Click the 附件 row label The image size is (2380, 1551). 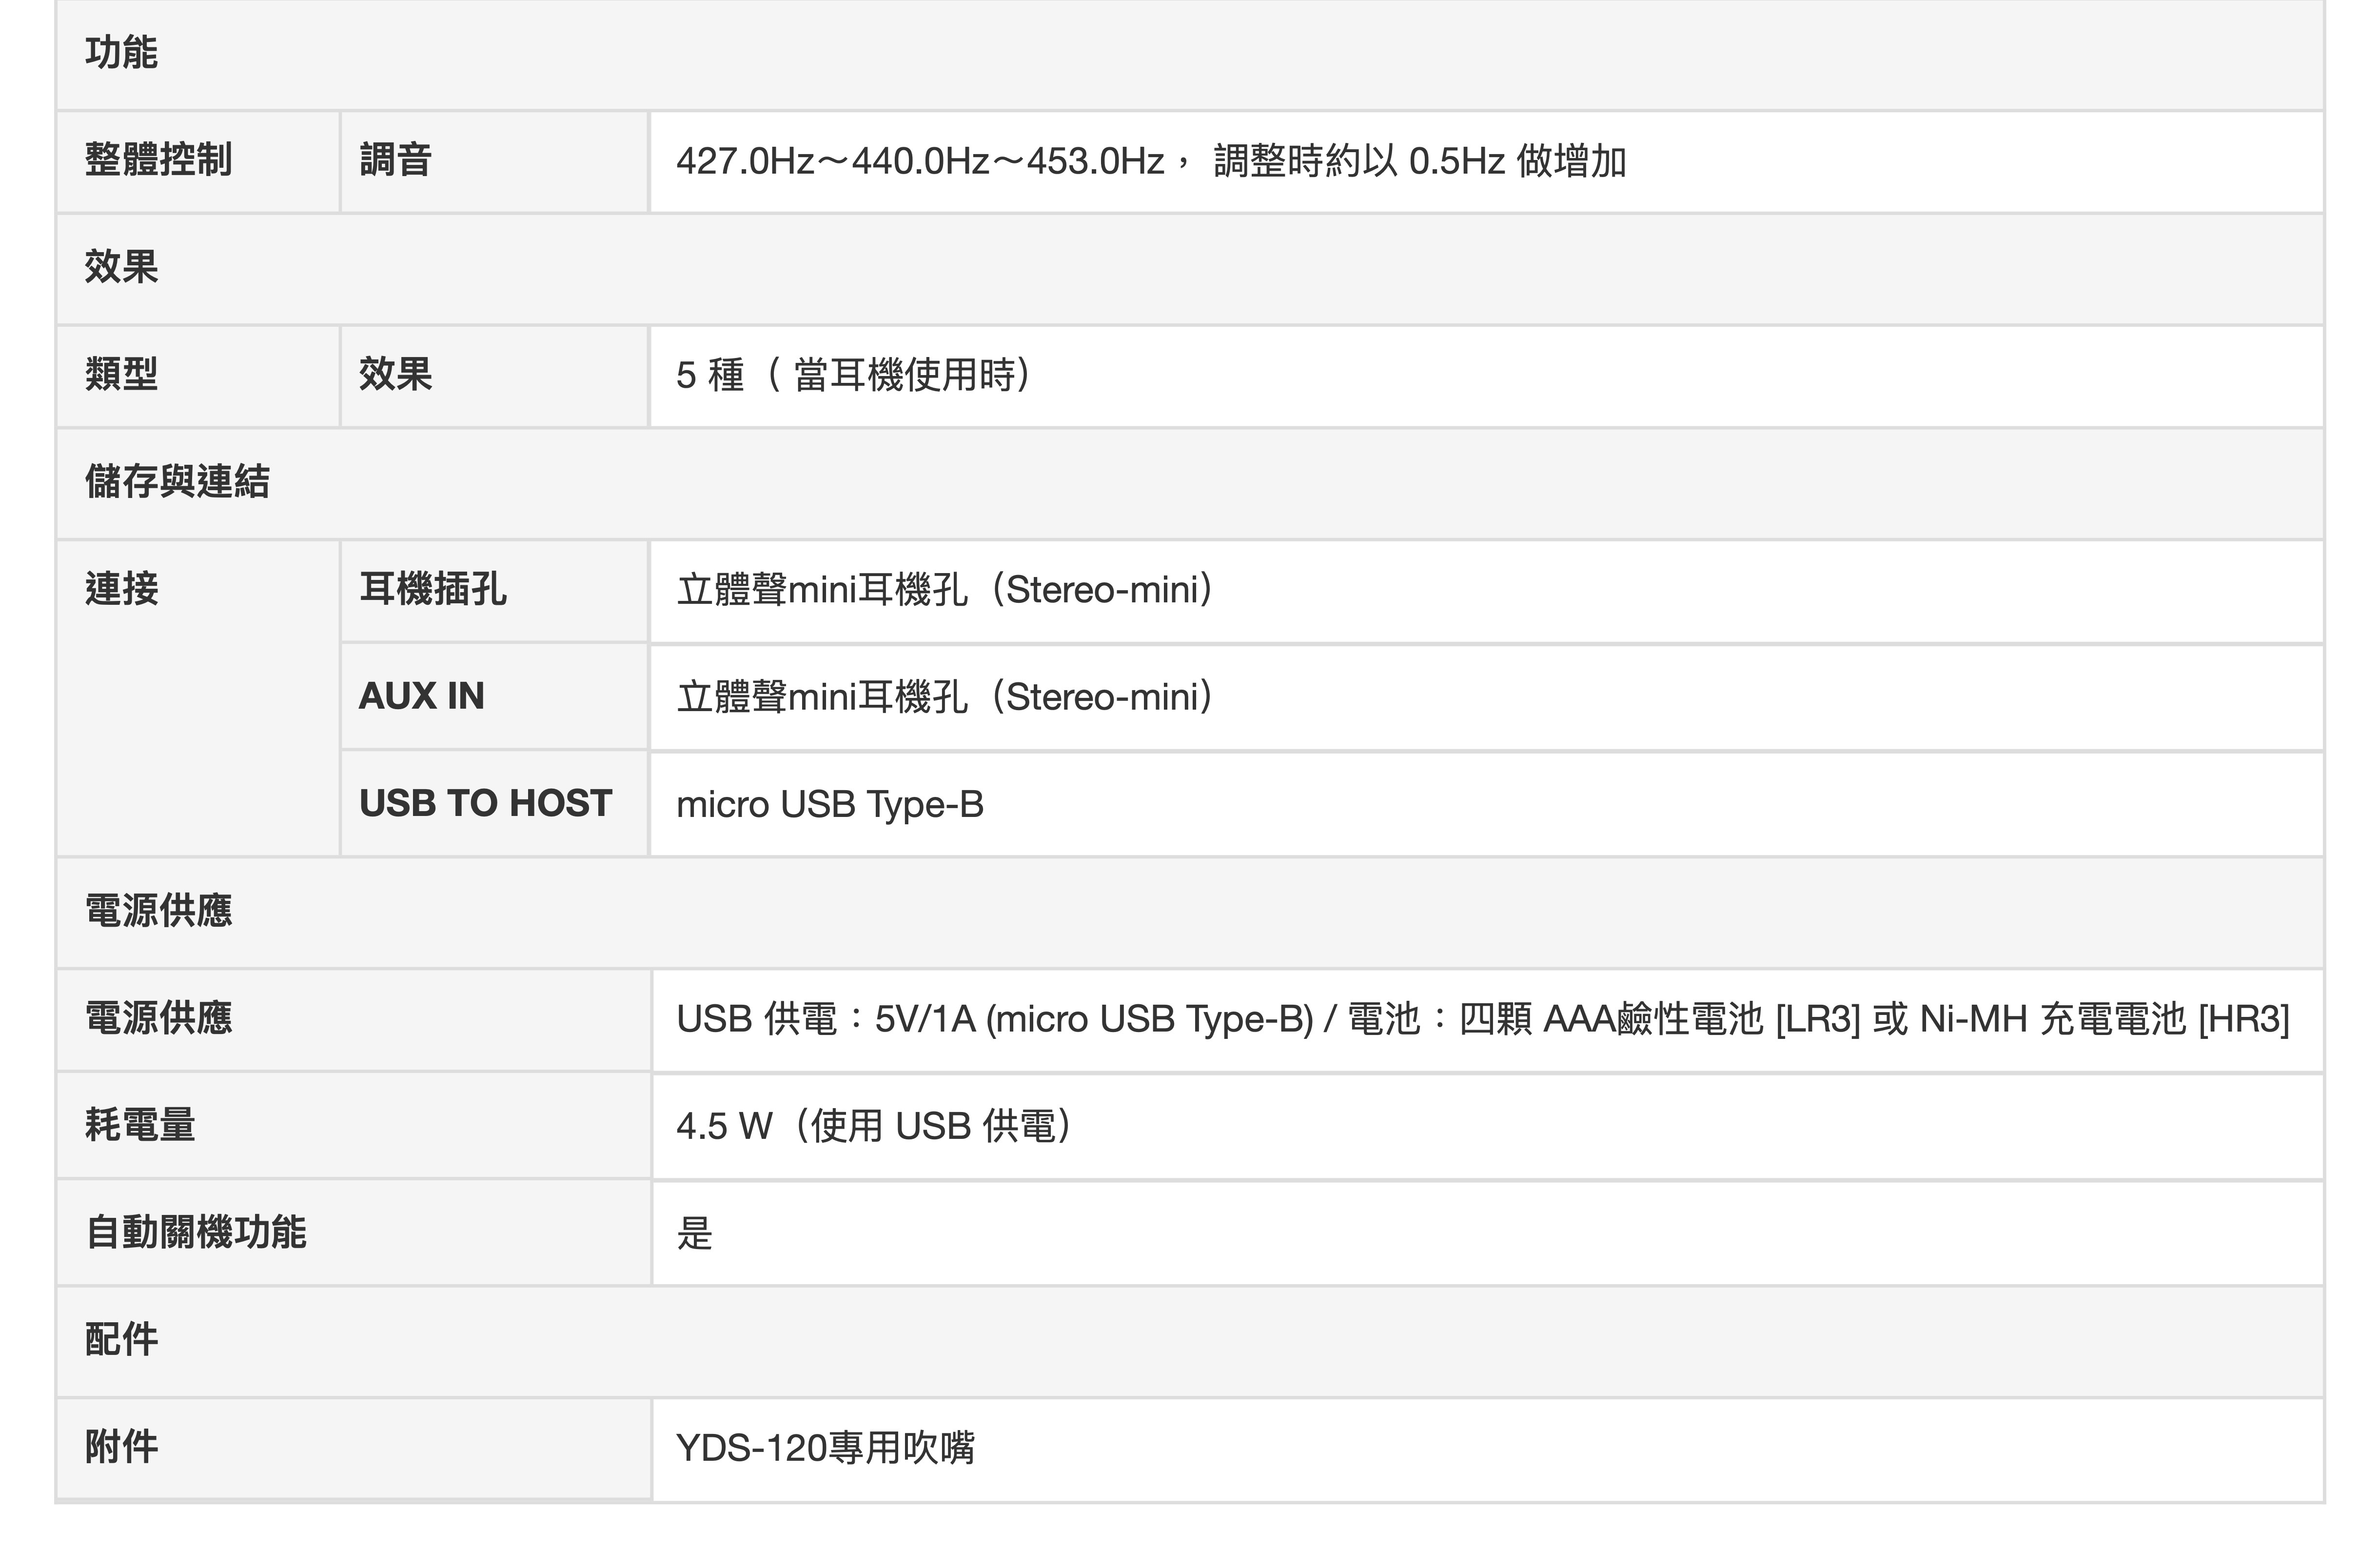tap(121, 1447)
